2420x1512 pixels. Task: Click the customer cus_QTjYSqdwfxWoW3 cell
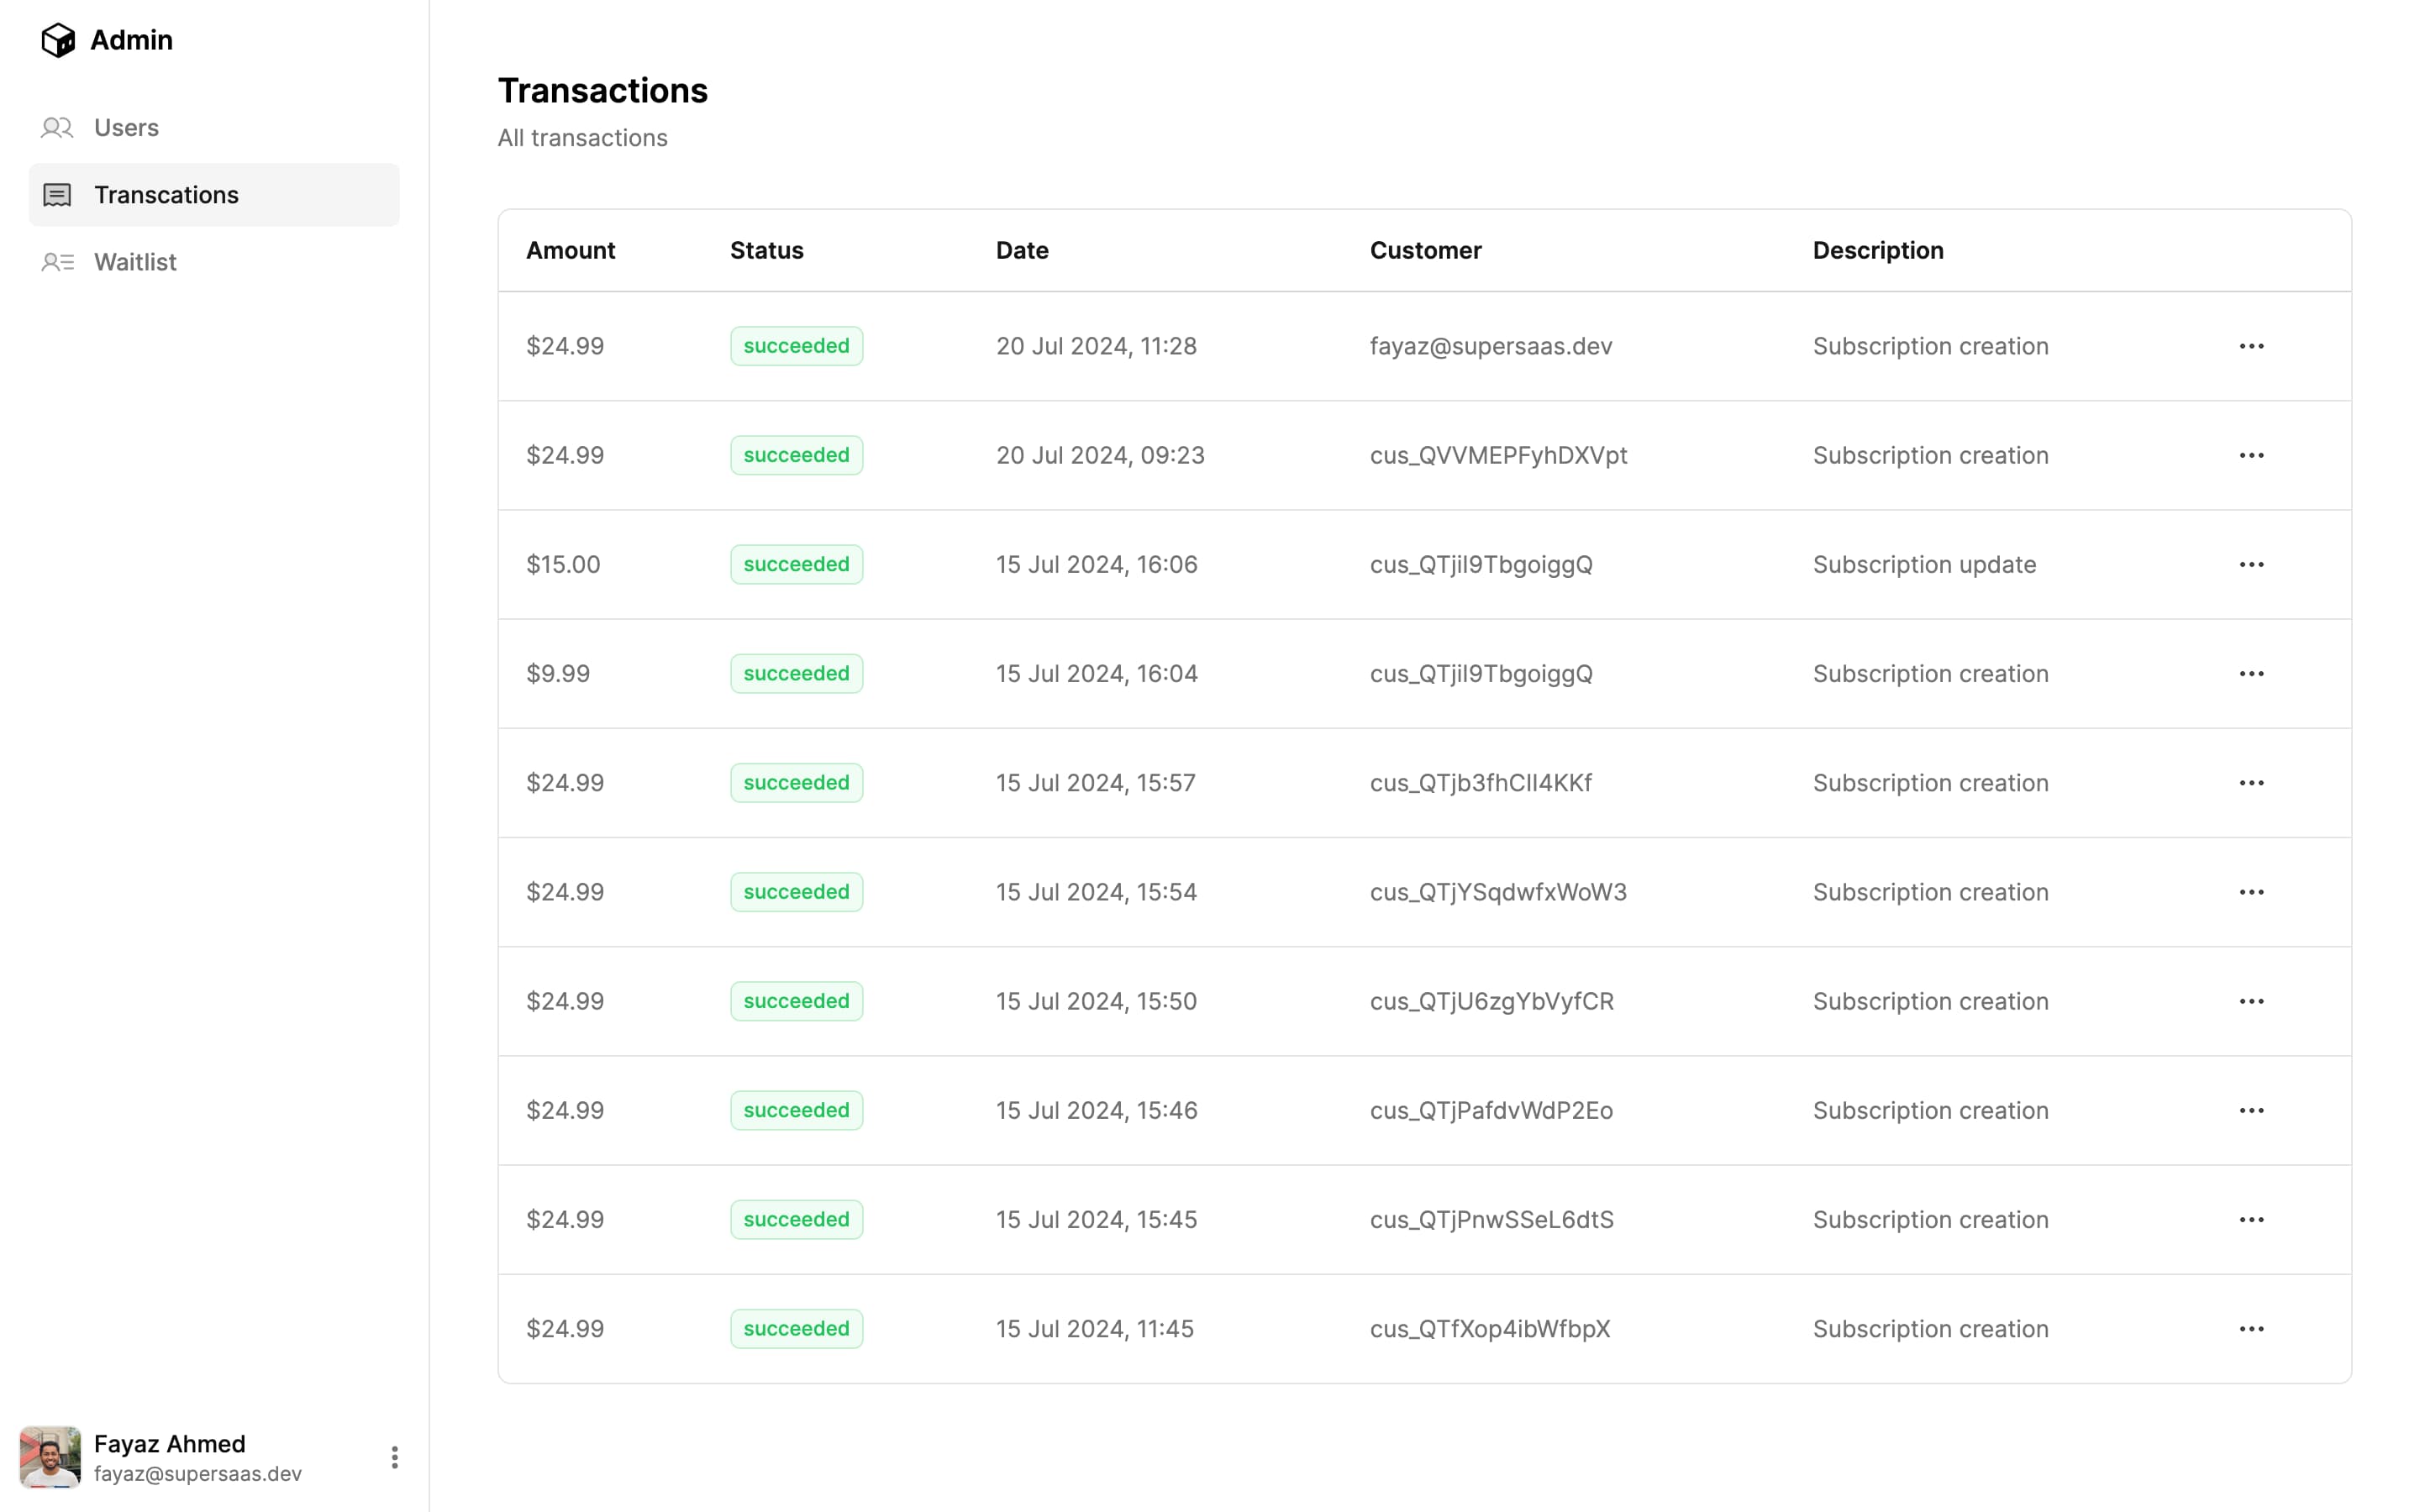(1497, 892)
